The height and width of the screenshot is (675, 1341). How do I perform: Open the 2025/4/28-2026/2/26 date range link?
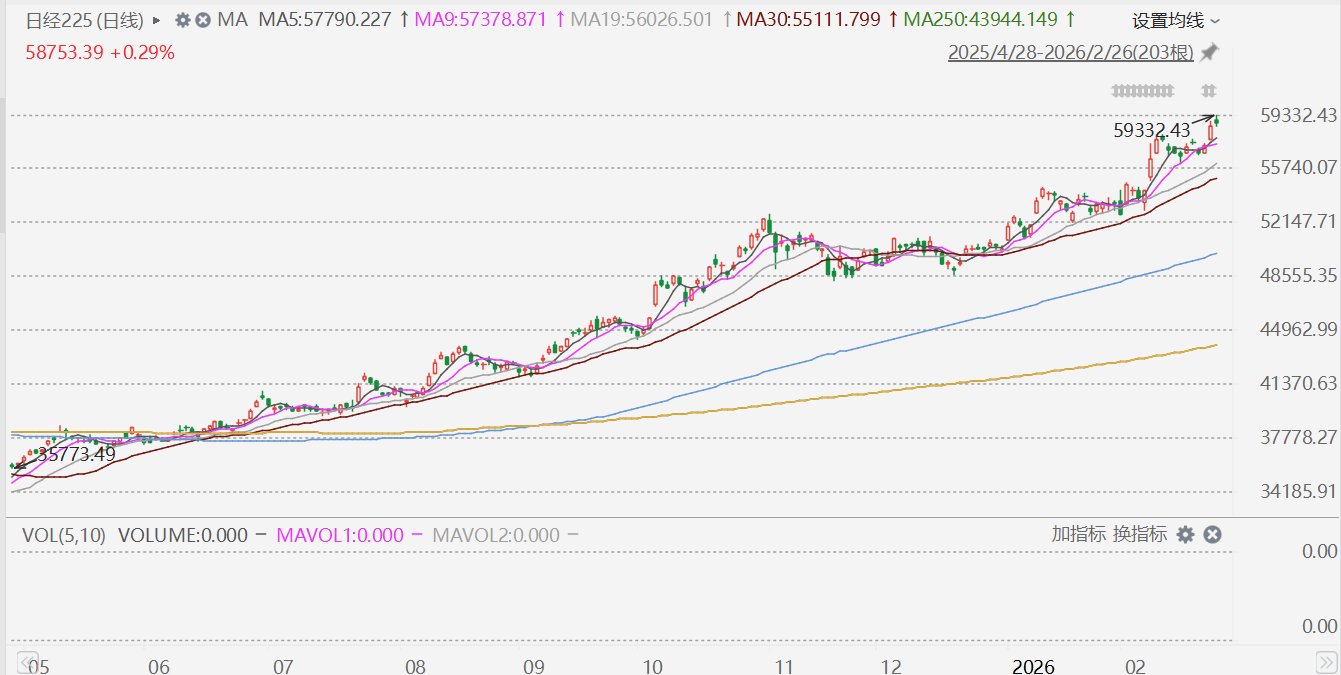(1071, 52)
